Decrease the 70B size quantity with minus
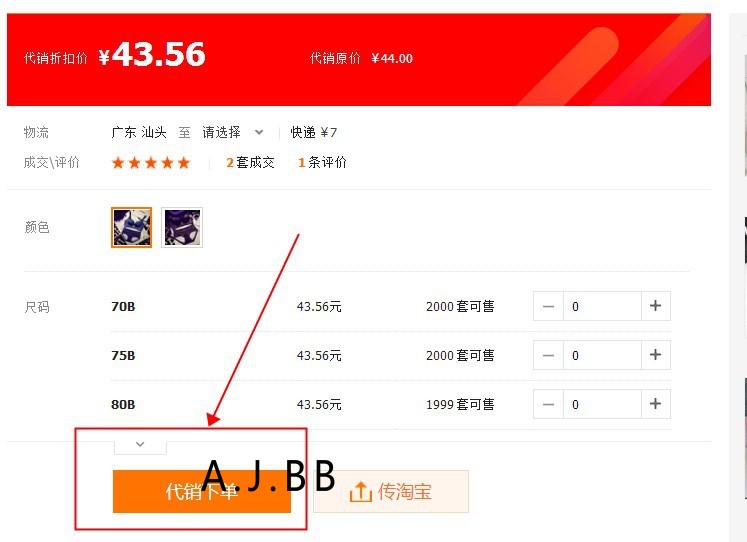 pos(548,306)
